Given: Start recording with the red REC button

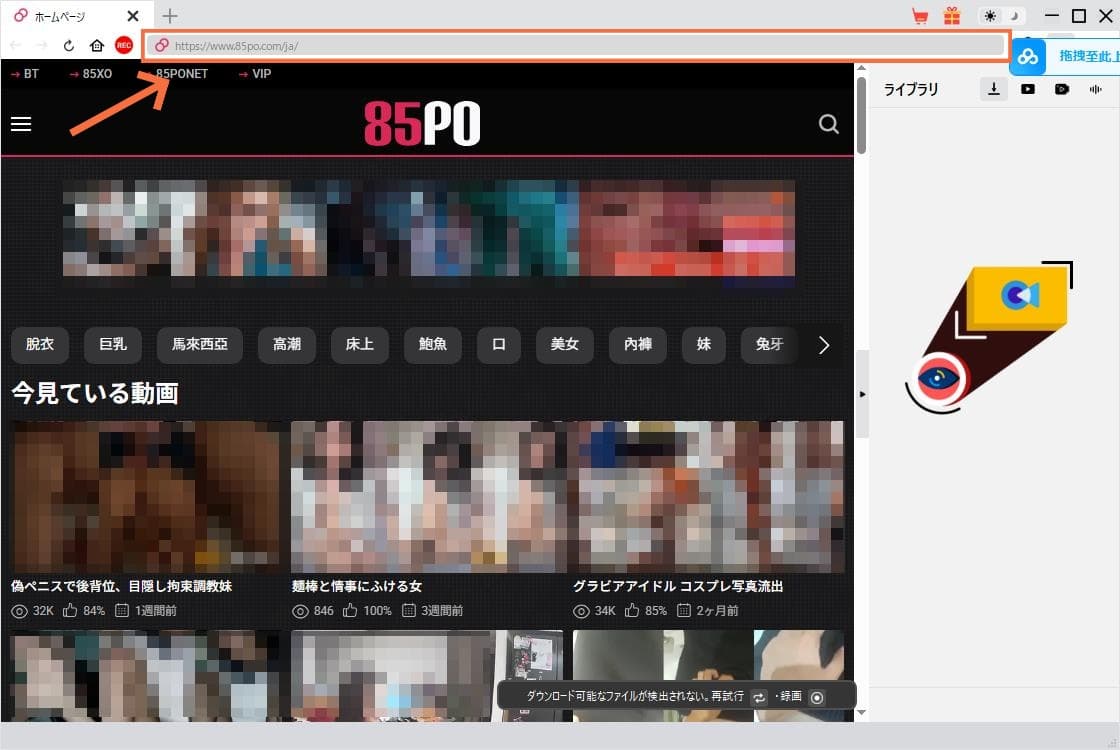Looking at the screenshot, I should click(124, 45).
